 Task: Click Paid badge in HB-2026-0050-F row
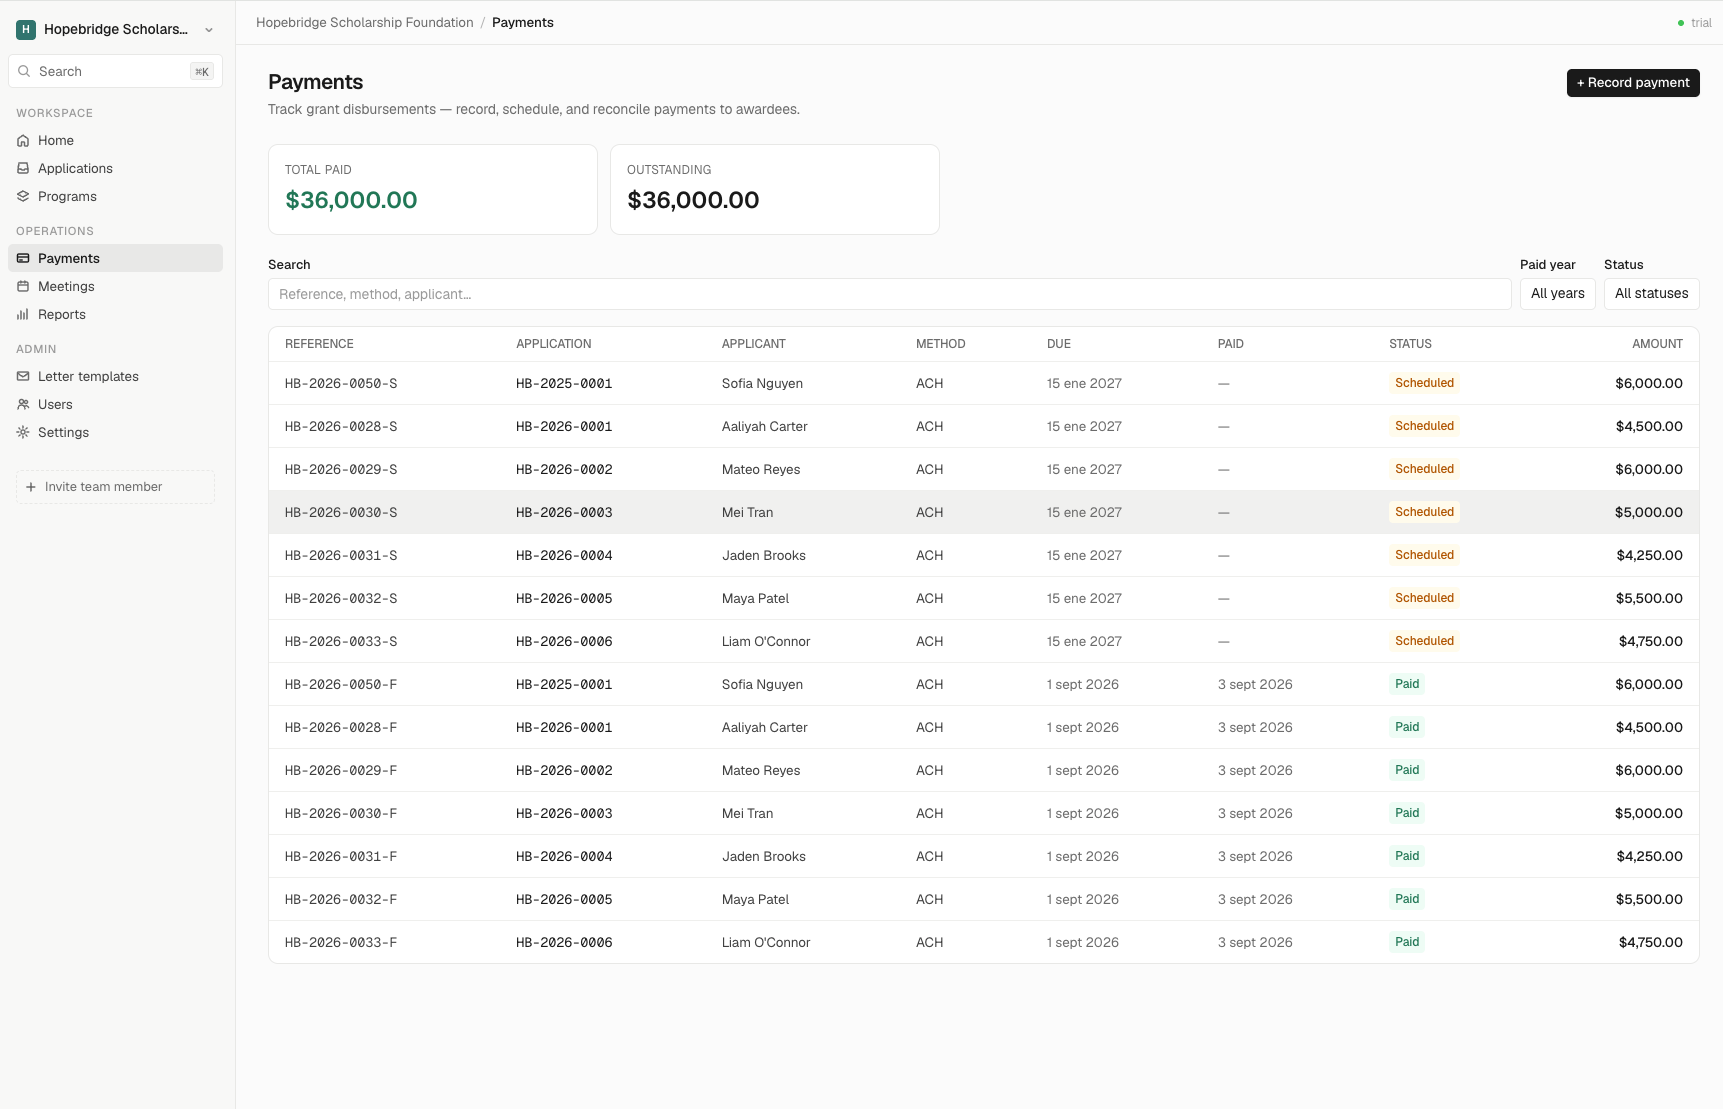pos(1407,684)
